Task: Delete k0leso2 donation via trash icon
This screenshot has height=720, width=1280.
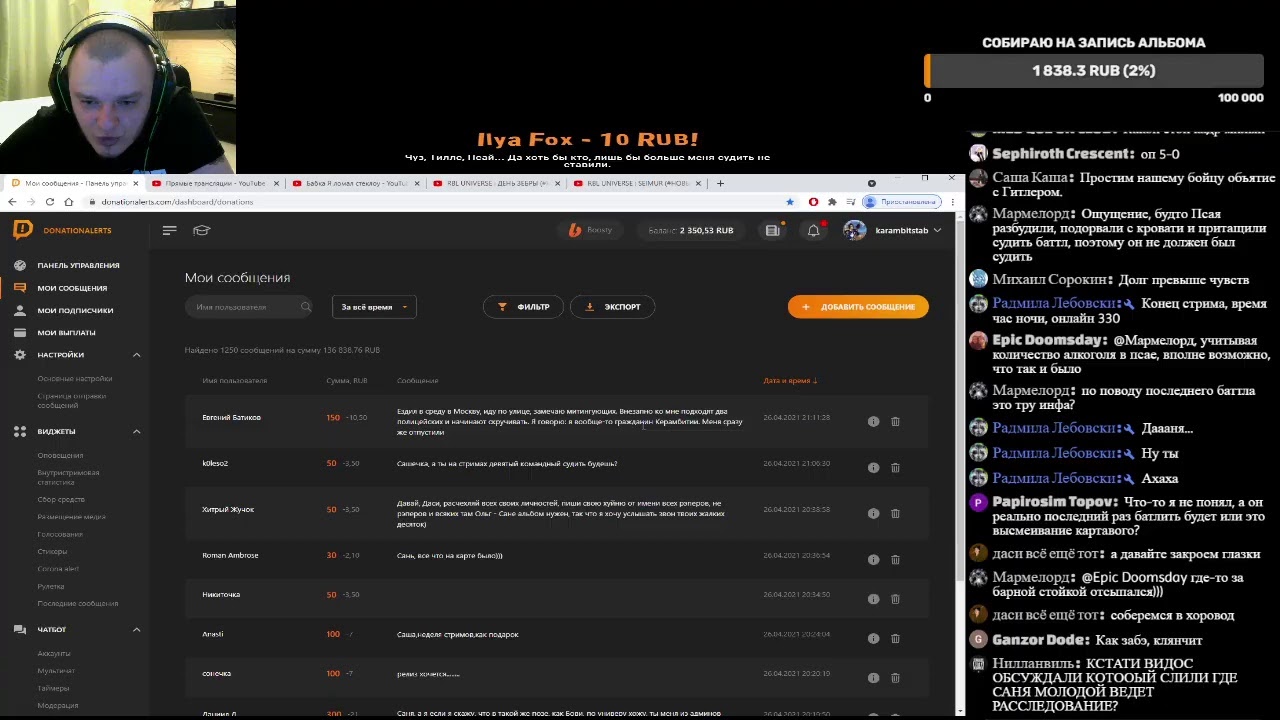Action: 895,467
